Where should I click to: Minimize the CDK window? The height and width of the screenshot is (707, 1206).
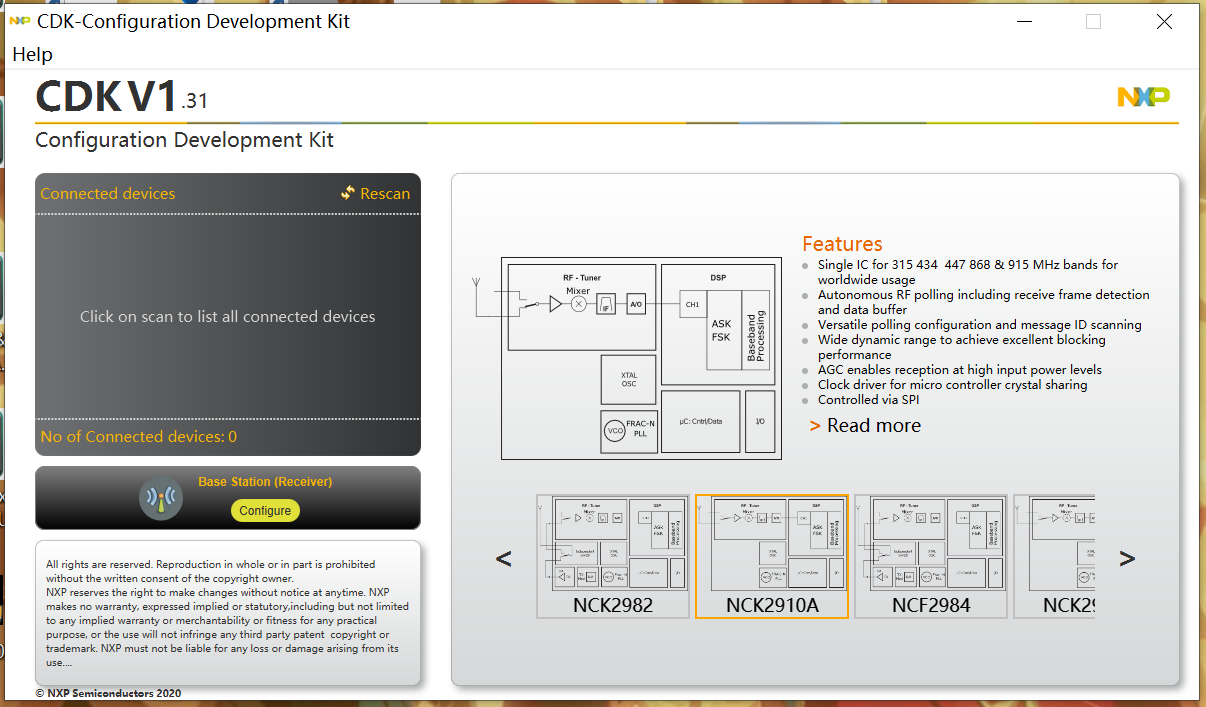tap(1023, 21)
